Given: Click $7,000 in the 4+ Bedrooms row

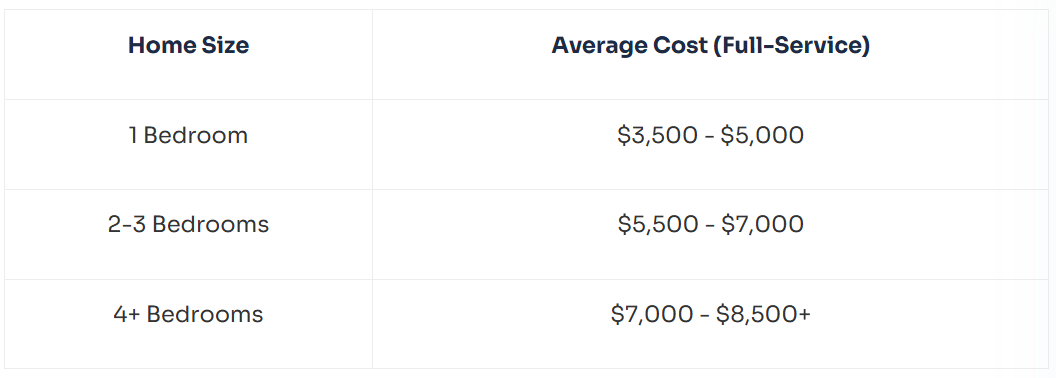Looking at the screenshot, I should click(x=651, y=314).
